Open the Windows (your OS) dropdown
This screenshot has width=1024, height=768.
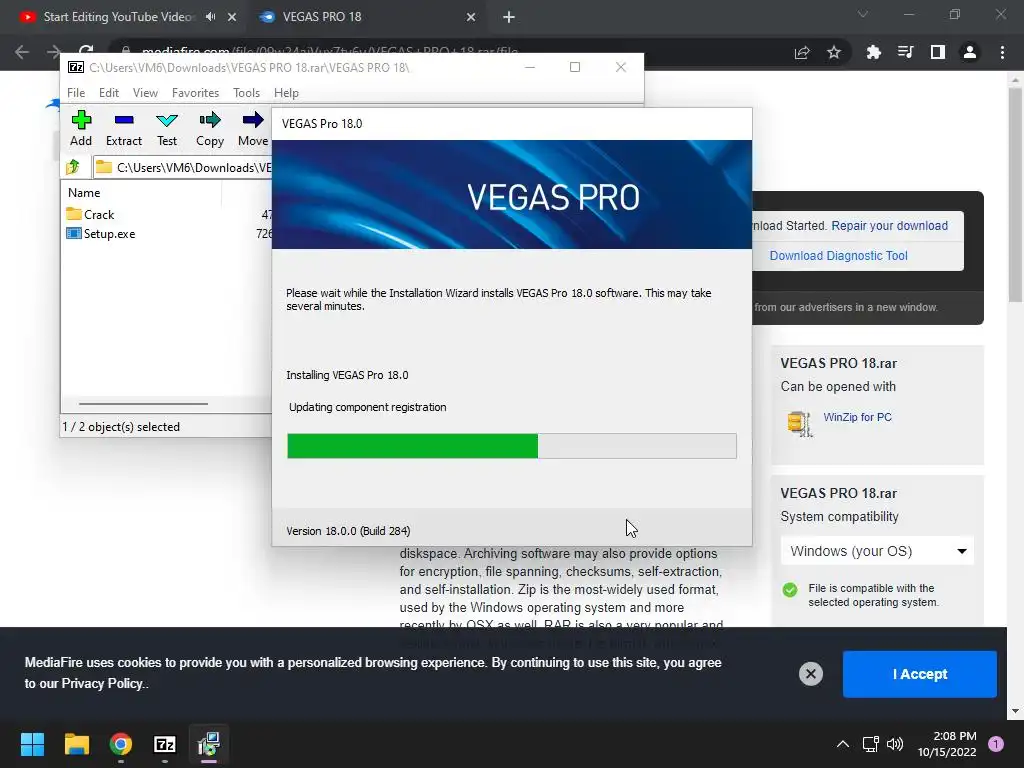click(877, 551)
